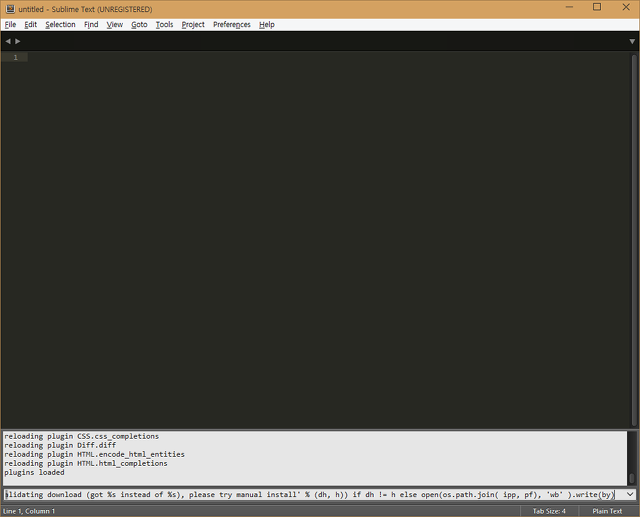Viewport: 640px width, 517px height.
Task: Click the editor vertical scrollbar
Action: click(x=634, y=240)
